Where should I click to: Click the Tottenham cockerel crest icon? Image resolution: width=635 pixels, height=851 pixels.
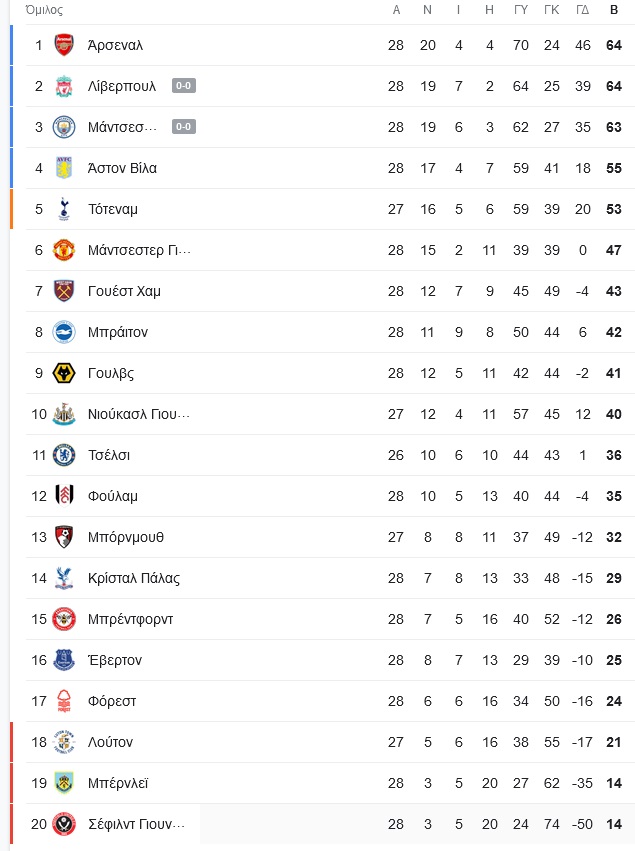pyautogui.click(x=64, y=209)
